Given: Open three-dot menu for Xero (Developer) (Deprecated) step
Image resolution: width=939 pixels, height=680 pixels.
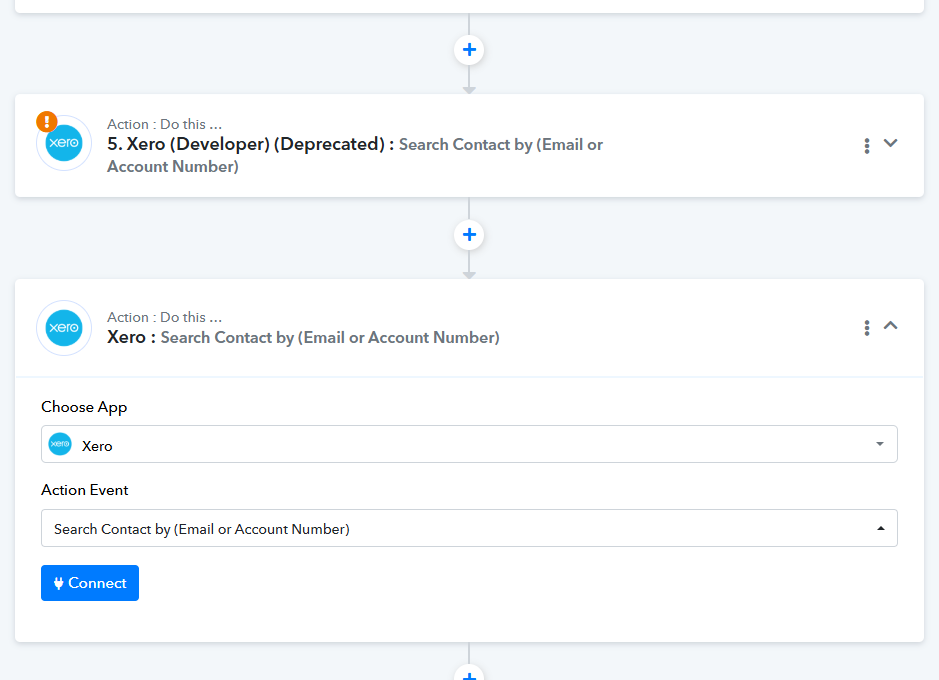Looking at the screenshot, I should 867,145.
